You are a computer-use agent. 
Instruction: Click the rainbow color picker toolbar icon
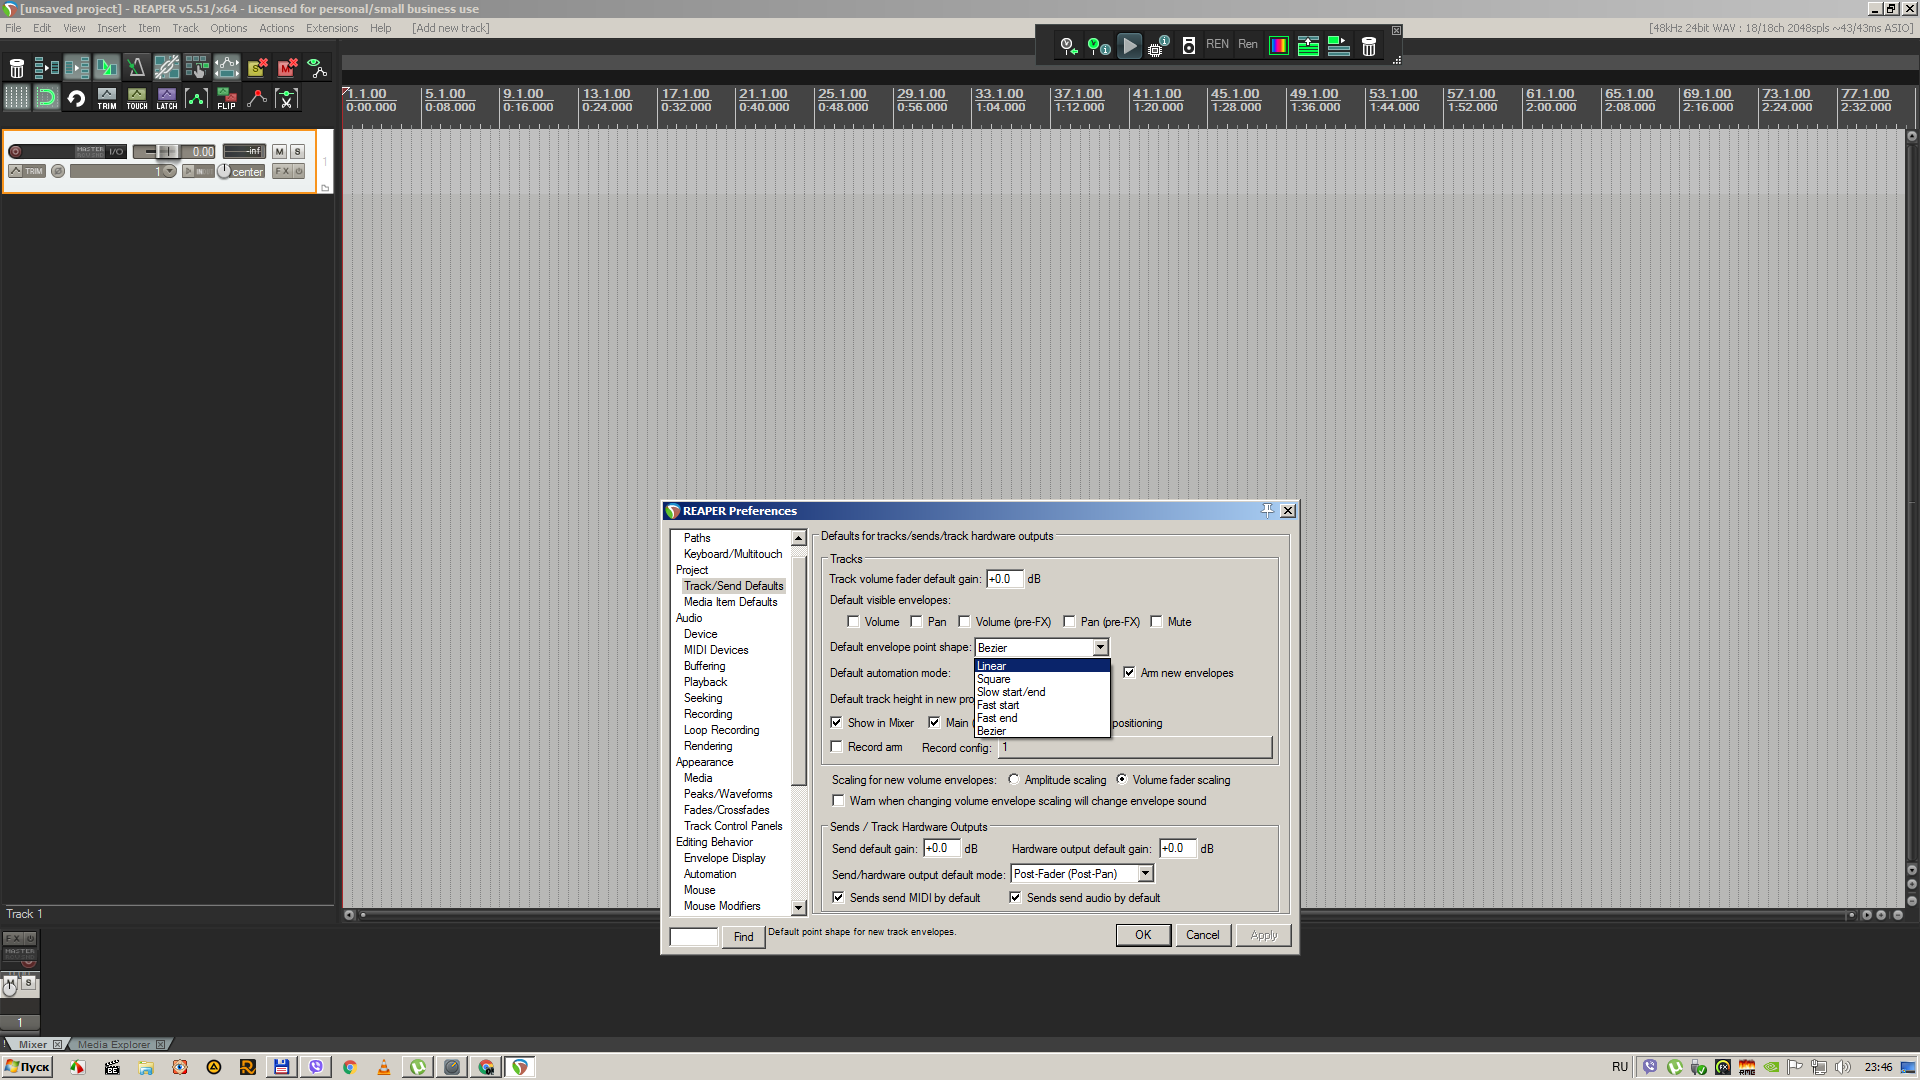(1278, 45)
